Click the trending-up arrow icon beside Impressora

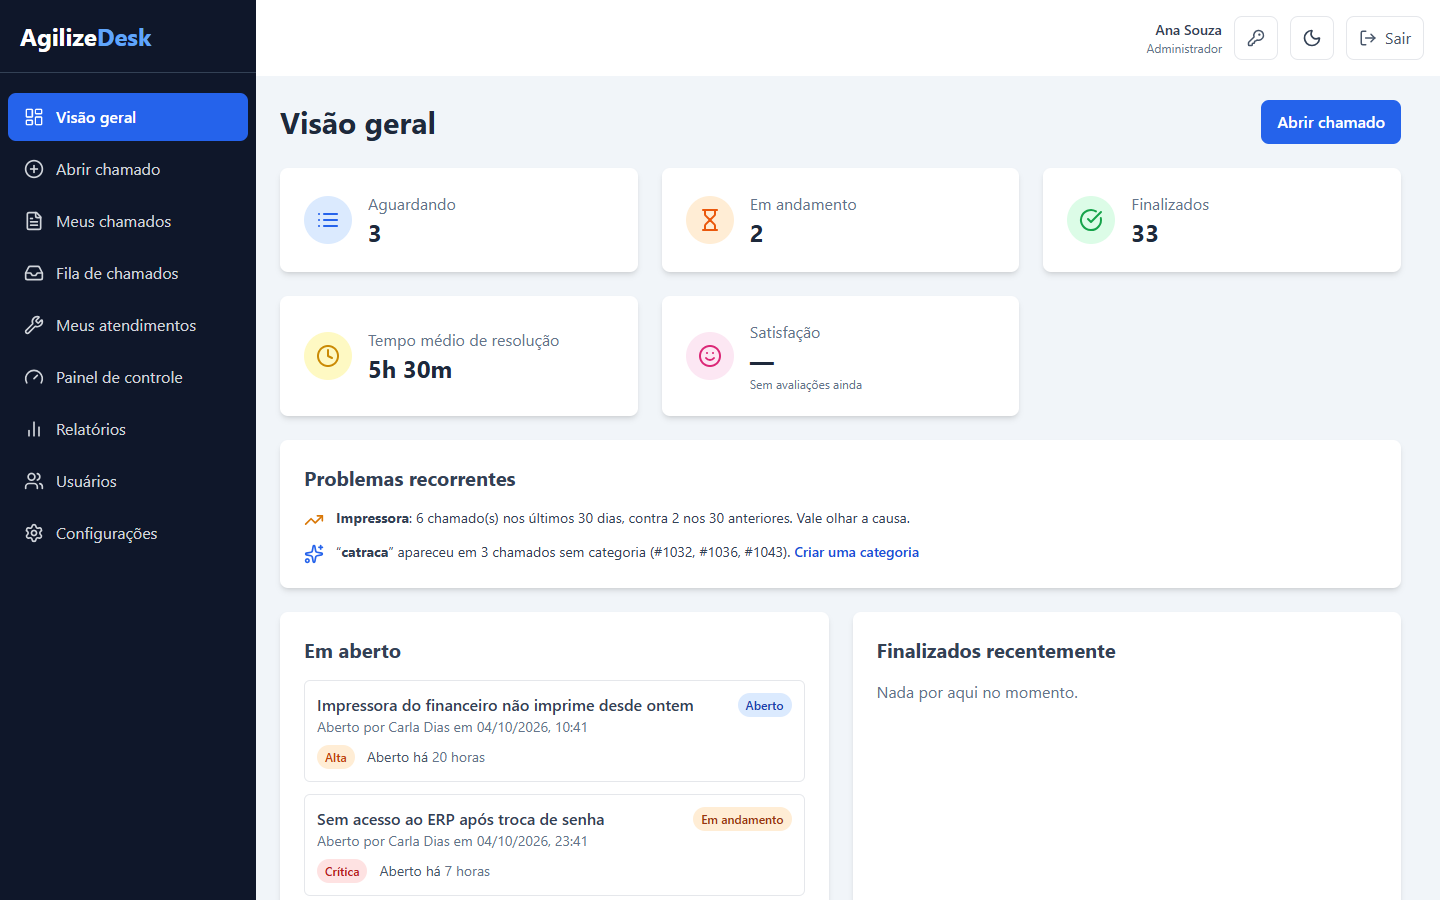coord(314,519)
